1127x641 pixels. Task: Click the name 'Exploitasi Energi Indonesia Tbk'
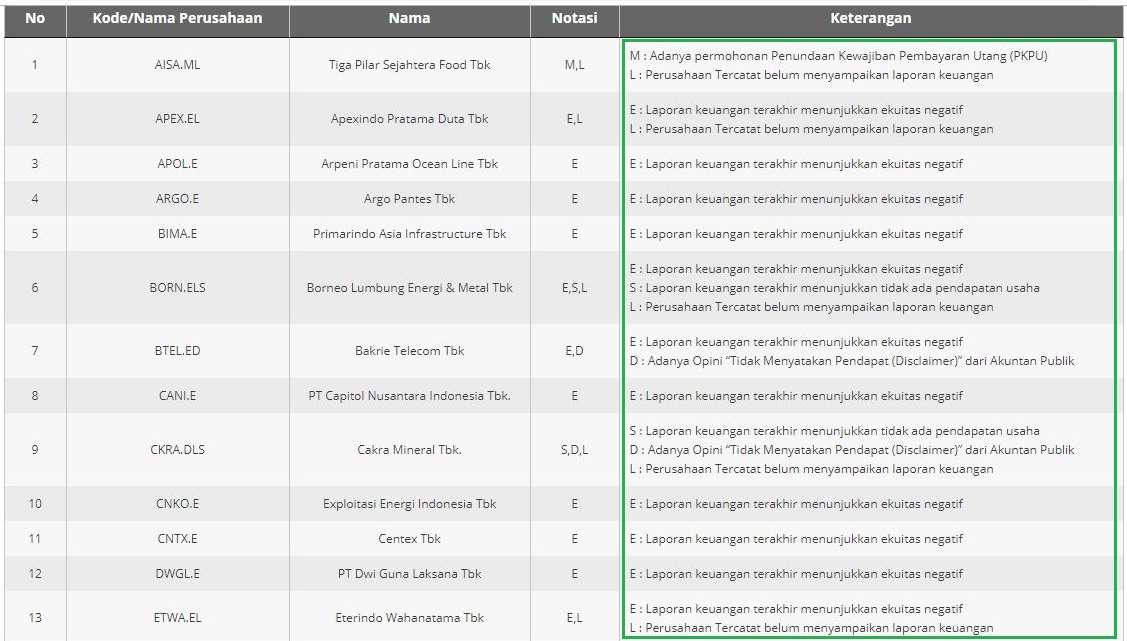coord(410,504)
